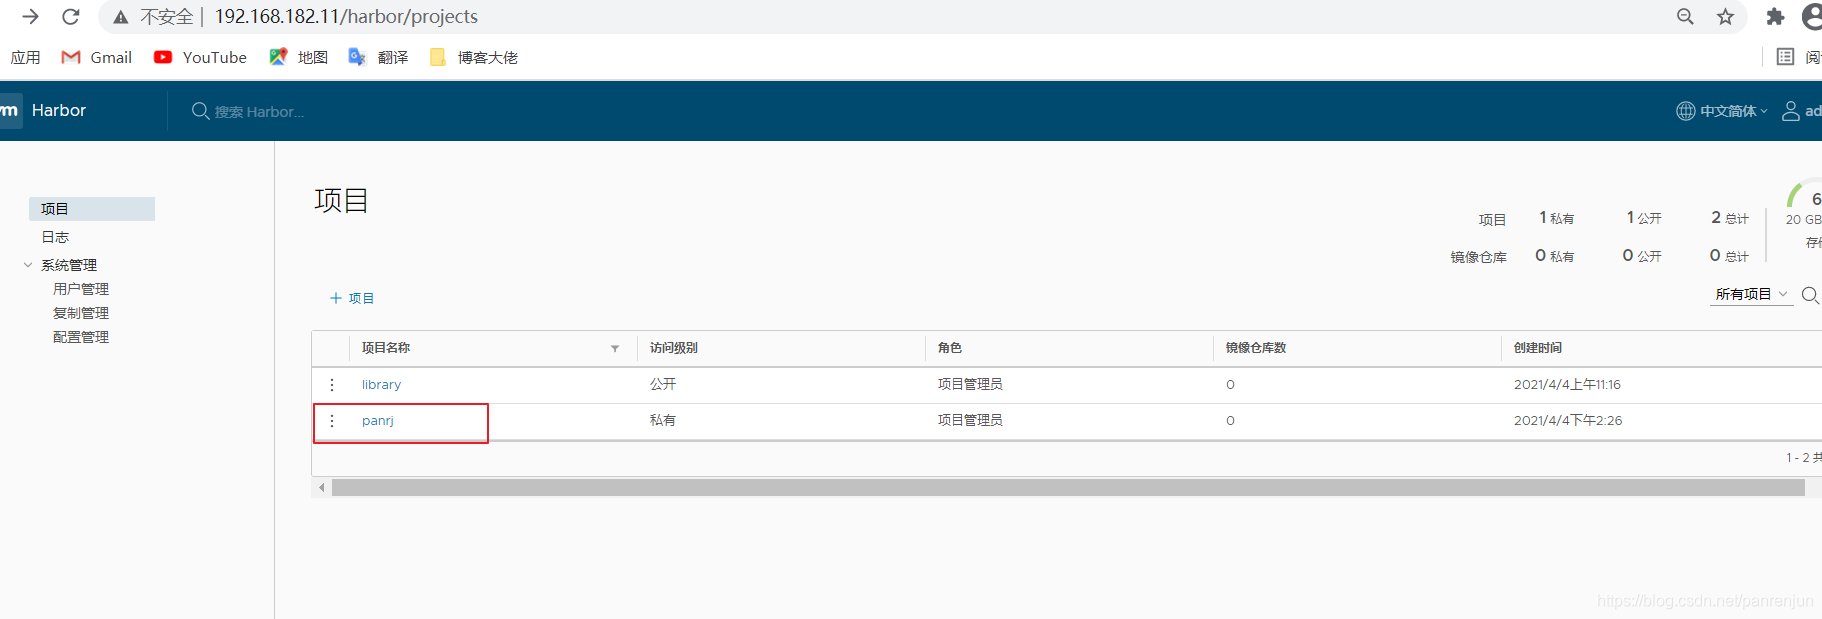The image size is (1822, 619).
Task: Click the browser forward arrow
Action: pos(30,16)
